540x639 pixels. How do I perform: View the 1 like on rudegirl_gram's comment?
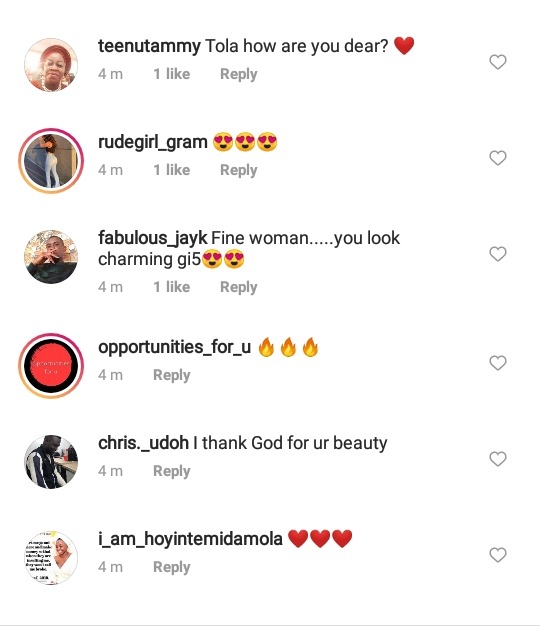[x=172, y=170]
